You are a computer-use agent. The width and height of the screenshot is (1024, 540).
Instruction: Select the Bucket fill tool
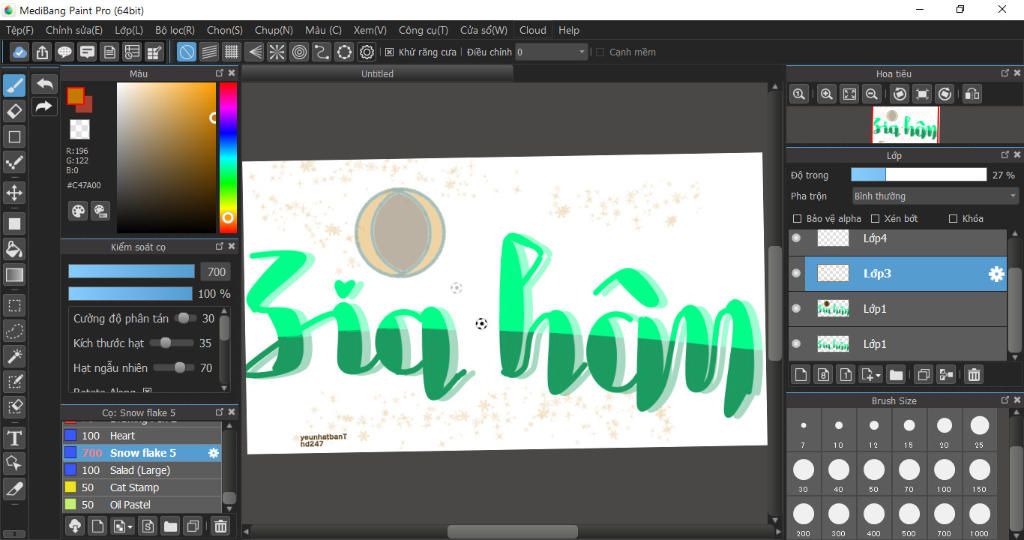(x=14, y=249)
